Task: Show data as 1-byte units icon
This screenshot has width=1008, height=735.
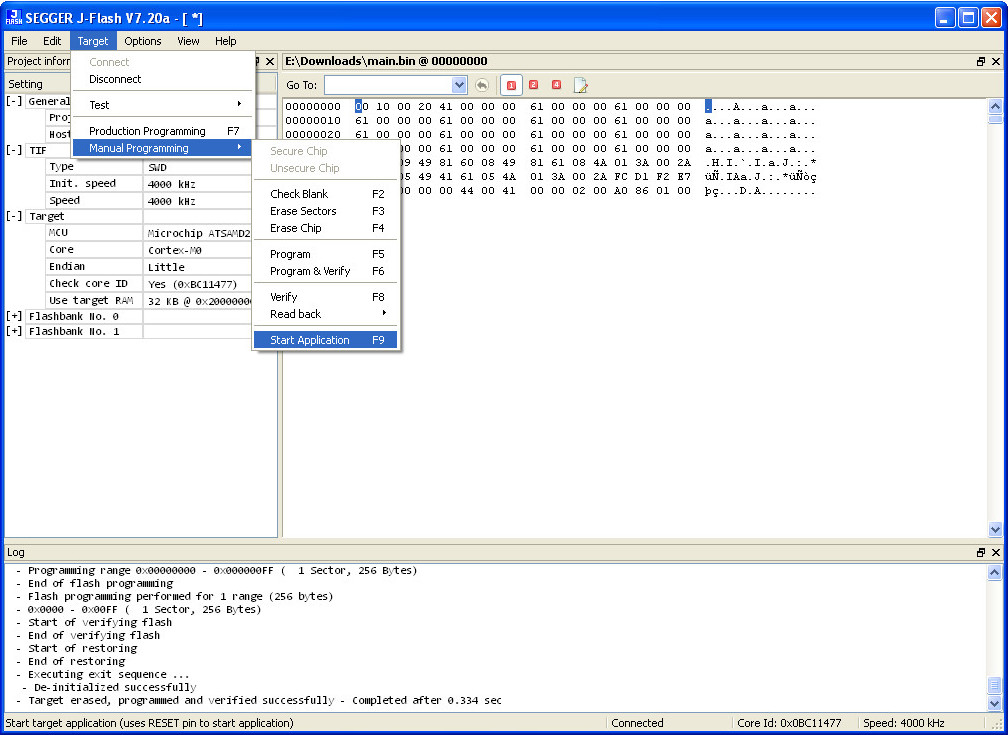Action: [x=511, y=85]
